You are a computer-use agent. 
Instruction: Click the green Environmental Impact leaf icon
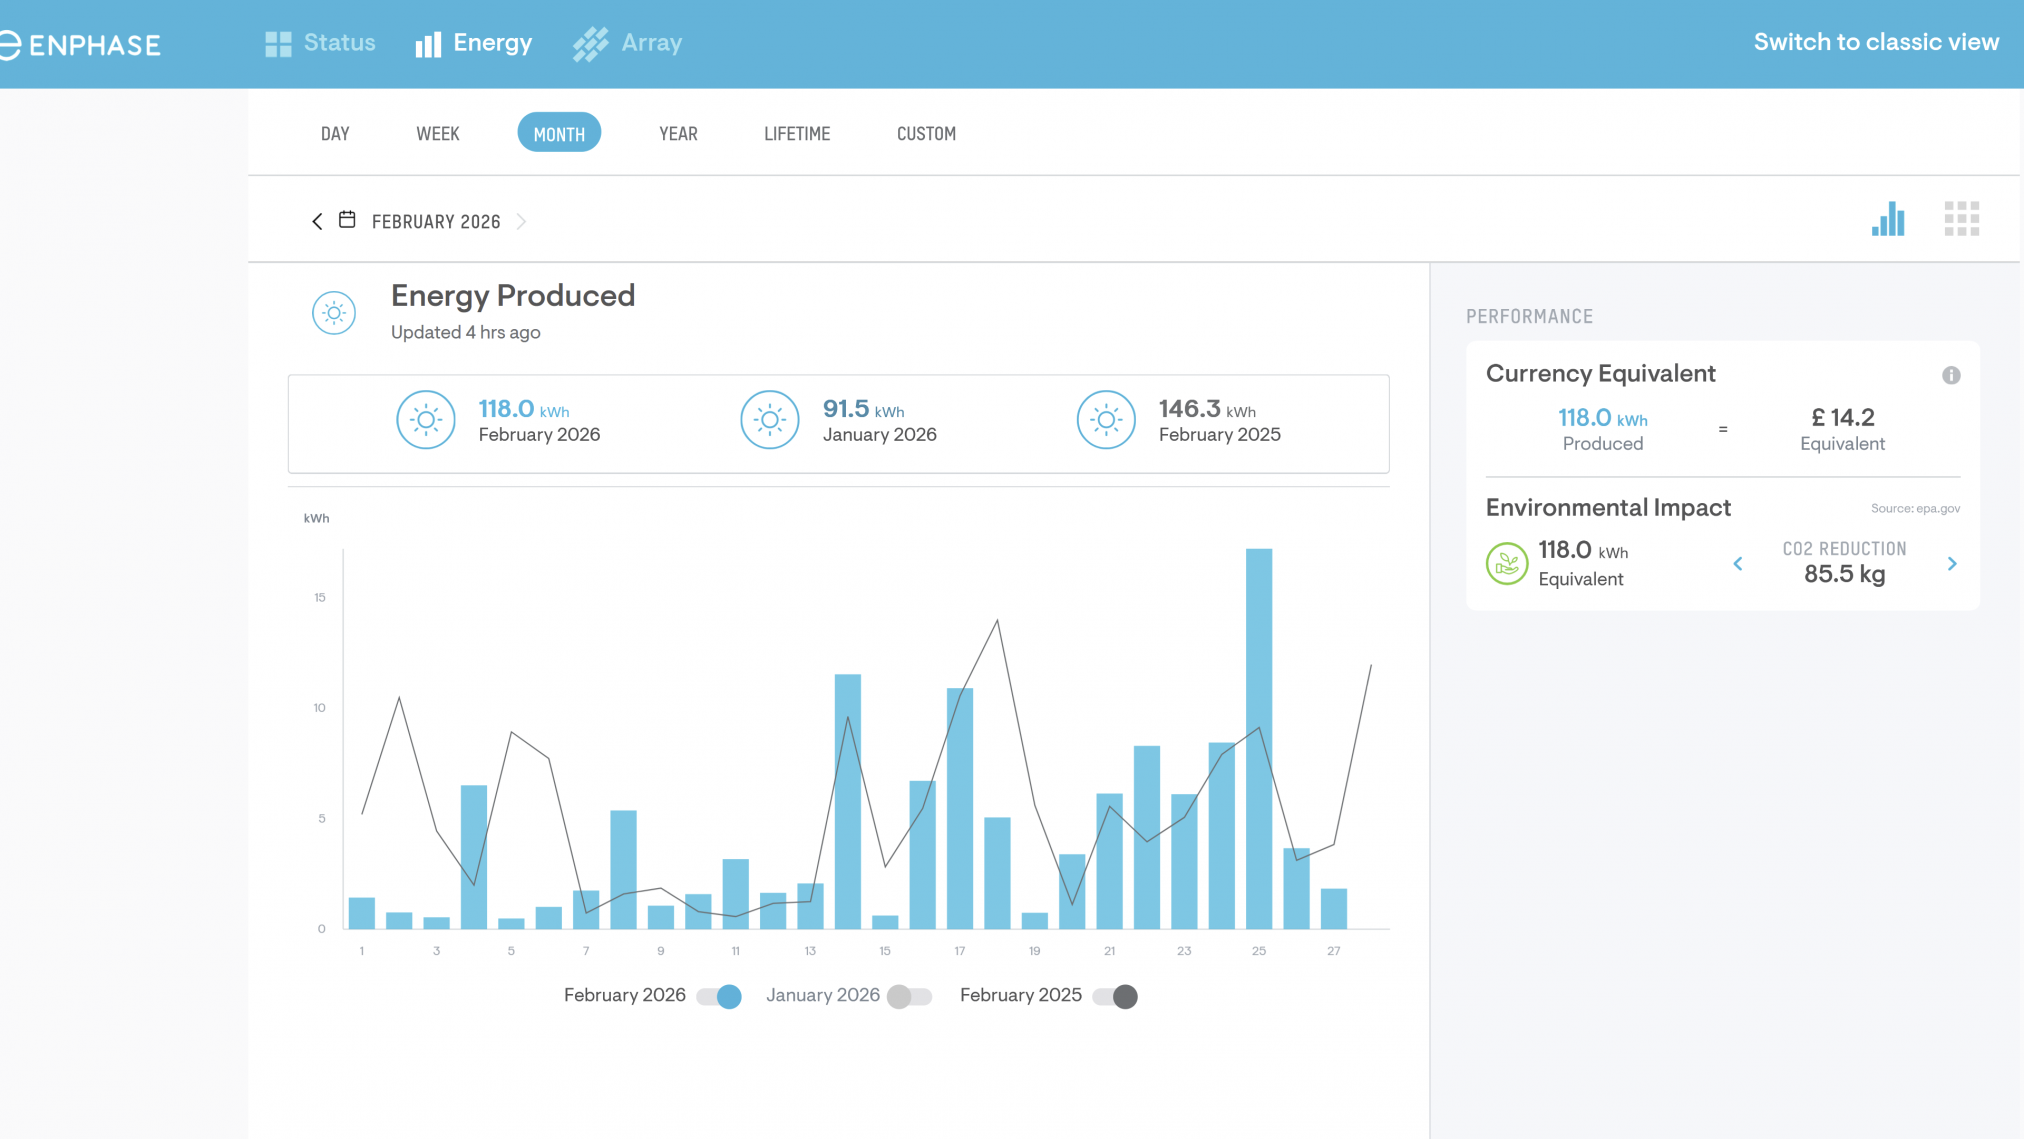1506,564
